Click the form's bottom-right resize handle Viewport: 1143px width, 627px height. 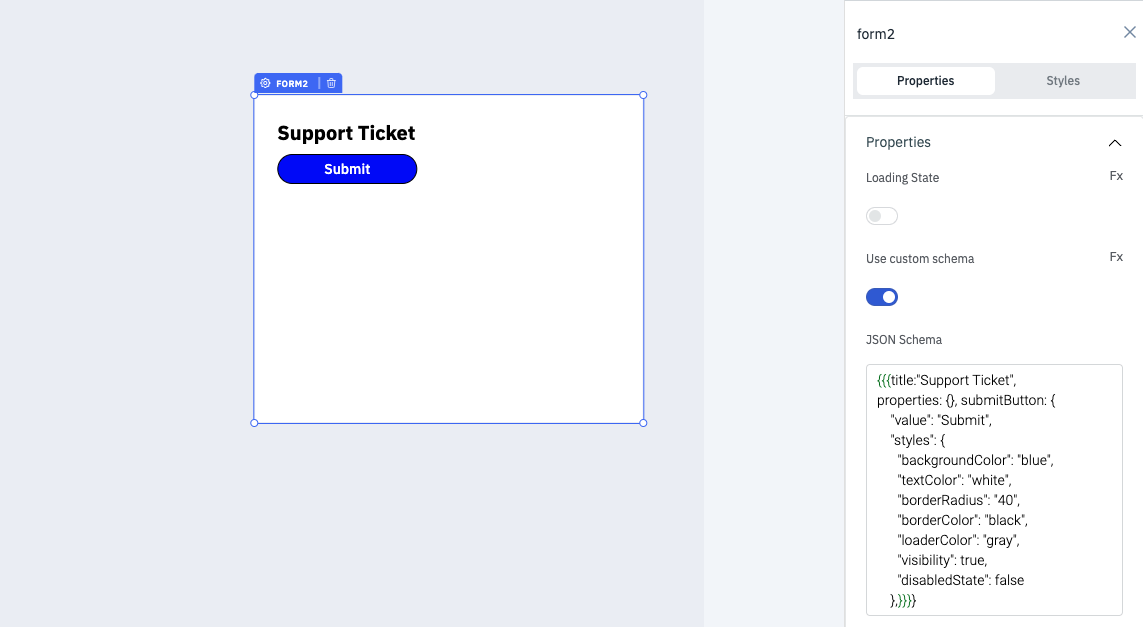click(643, 423)
